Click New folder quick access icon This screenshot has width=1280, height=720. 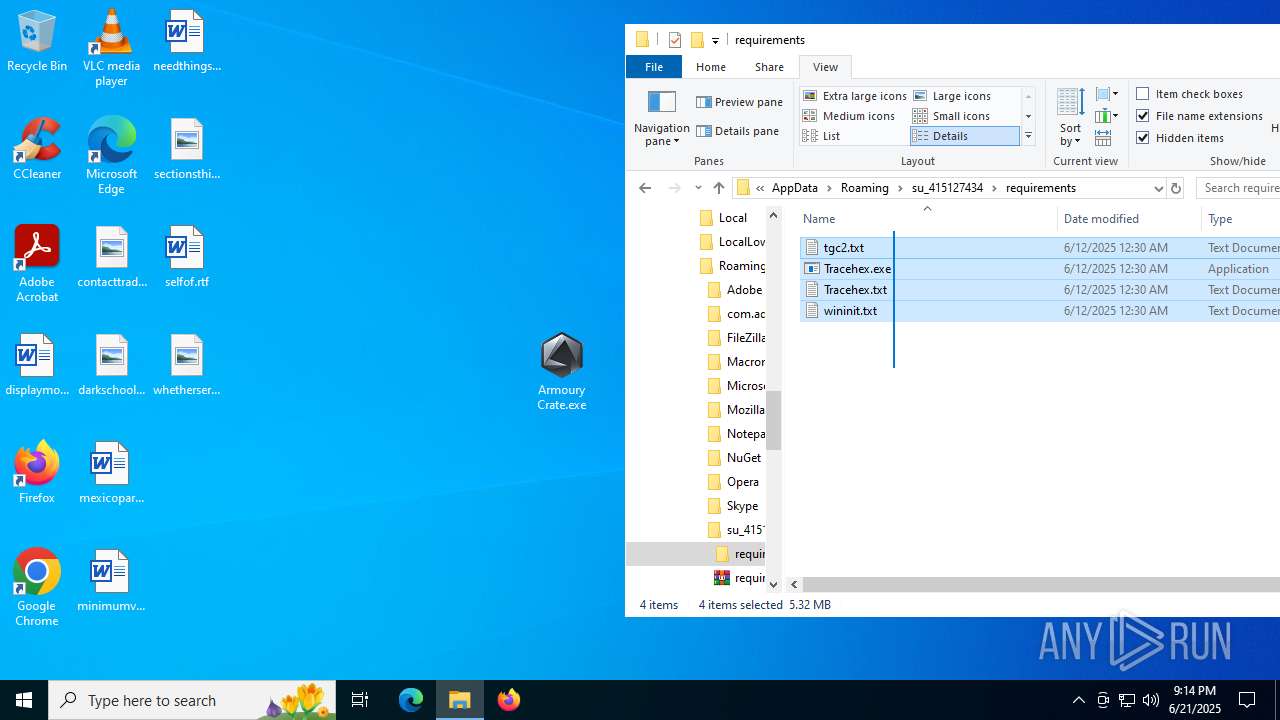click(x=697, y=40)
